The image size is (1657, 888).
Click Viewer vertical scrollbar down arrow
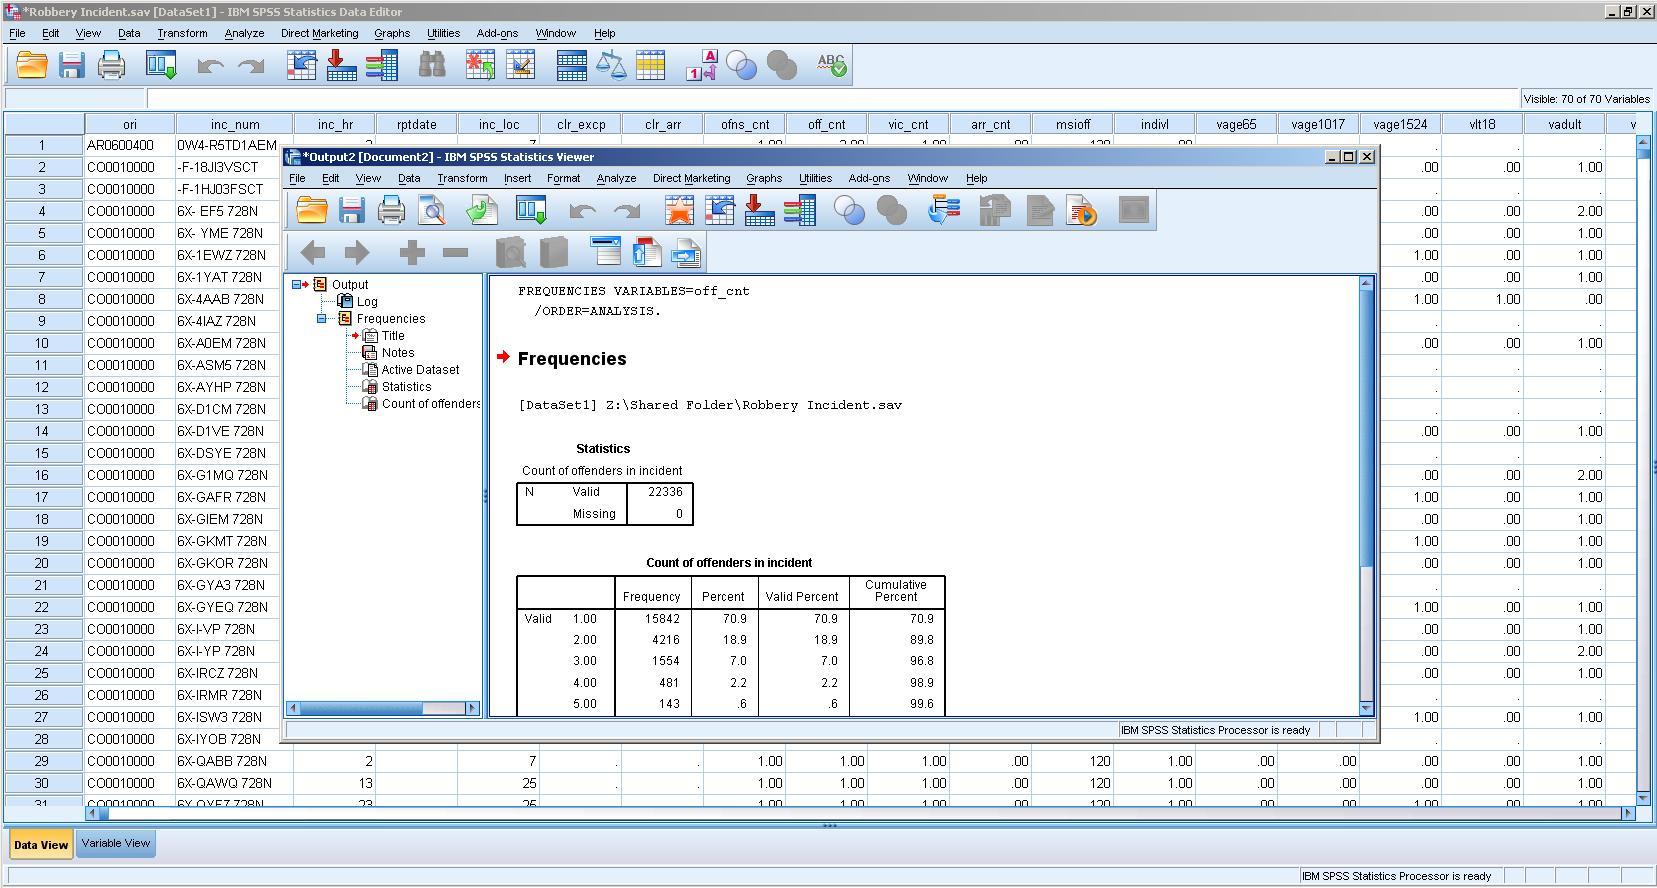[x=1366, y=708]
